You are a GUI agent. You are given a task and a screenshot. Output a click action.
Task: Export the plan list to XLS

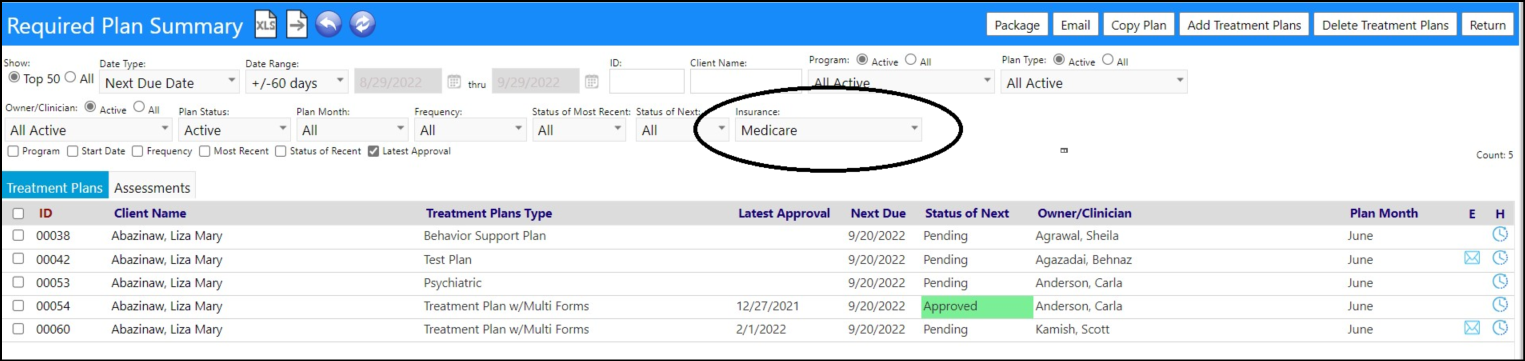265,25
